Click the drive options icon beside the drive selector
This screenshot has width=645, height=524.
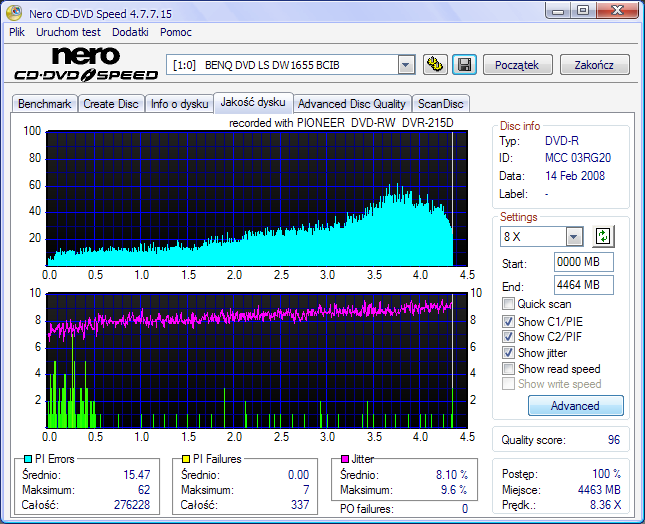point(435,65)
